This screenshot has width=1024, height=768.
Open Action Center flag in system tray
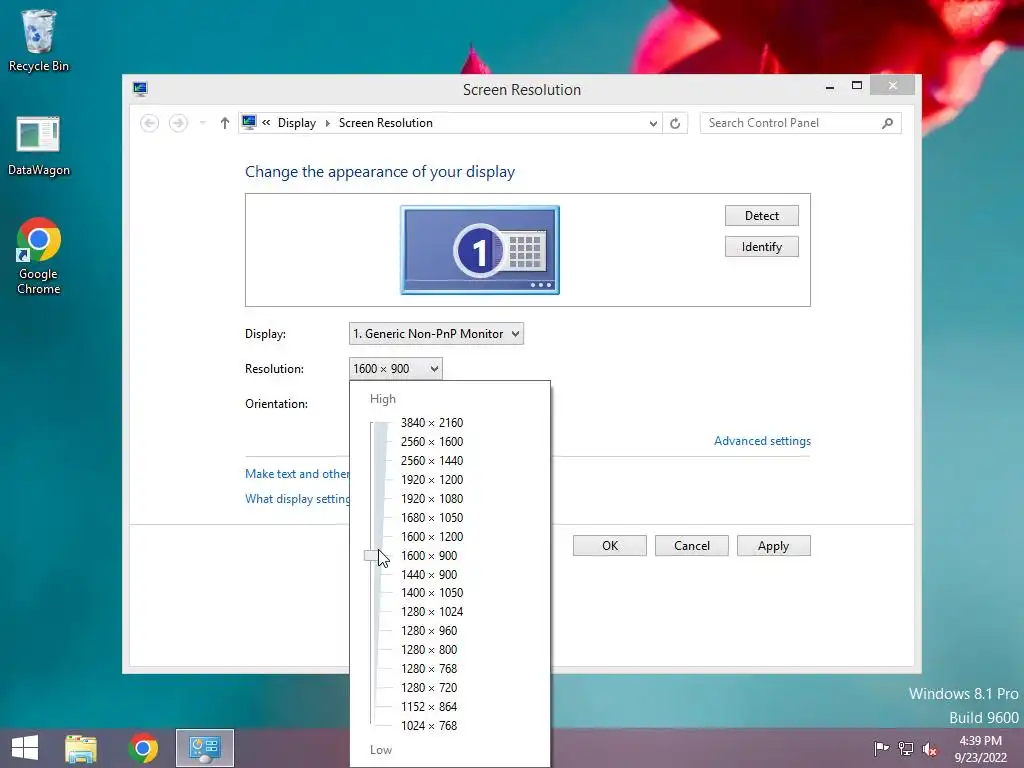(x=881, y=748)
